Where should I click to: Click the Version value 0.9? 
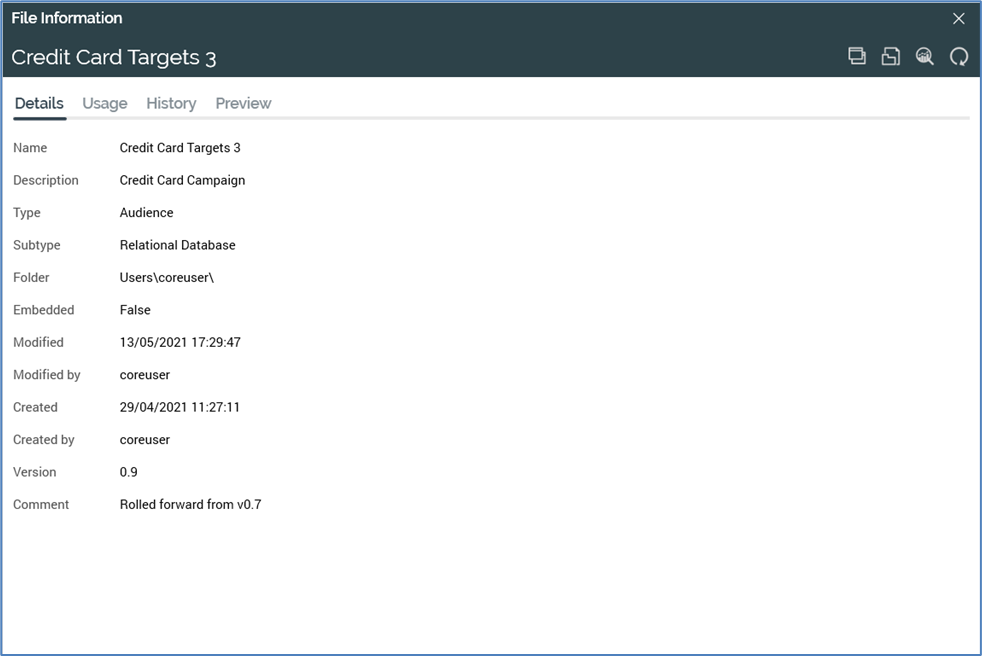click(129, 472)
